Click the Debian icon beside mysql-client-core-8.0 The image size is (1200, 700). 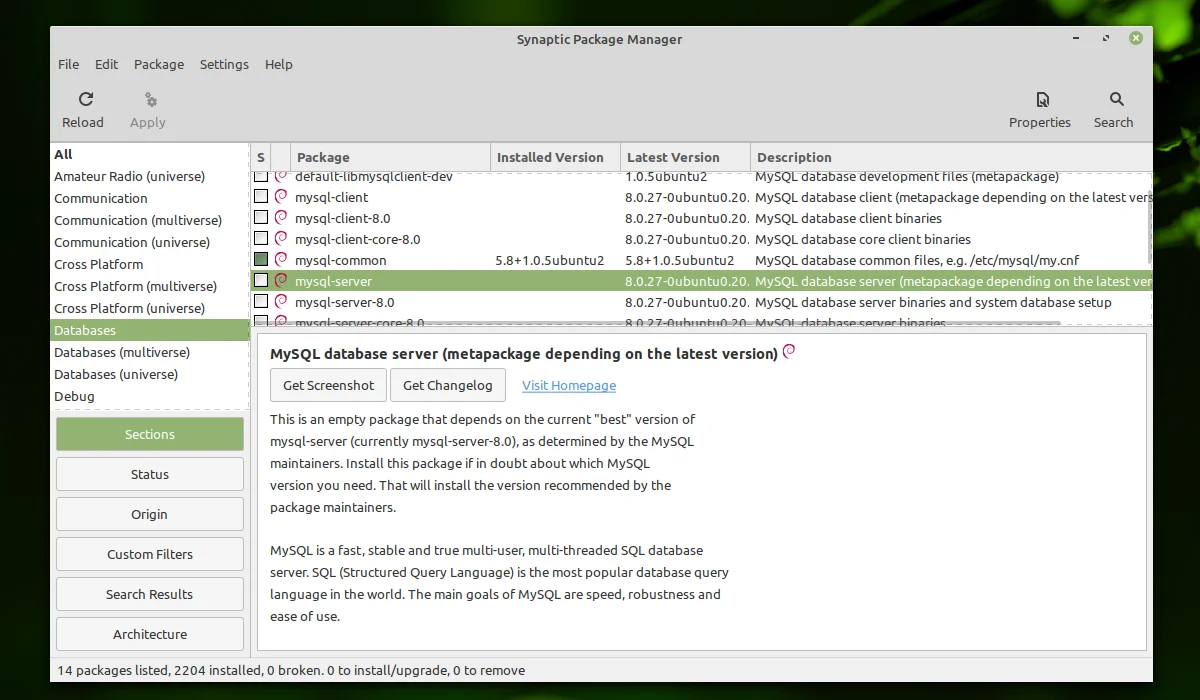point(281,239)
